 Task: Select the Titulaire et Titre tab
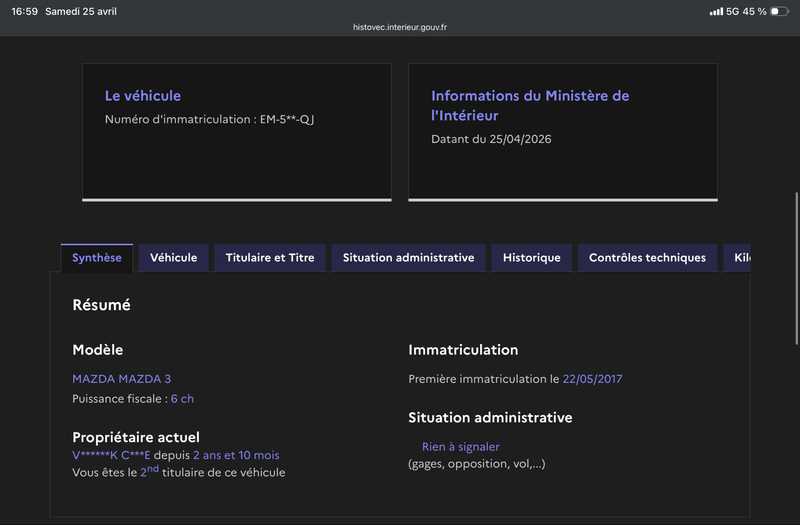pos(270,257)
